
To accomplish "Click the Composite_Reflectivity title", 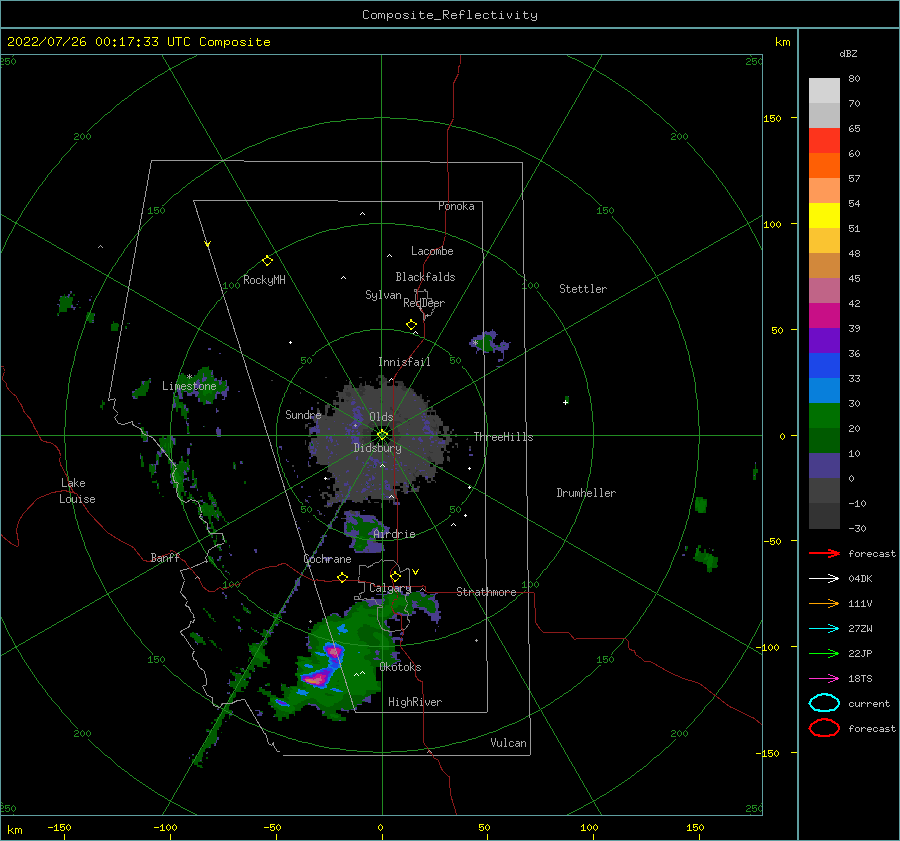I will pyautogui.click(x=449, y=15).
